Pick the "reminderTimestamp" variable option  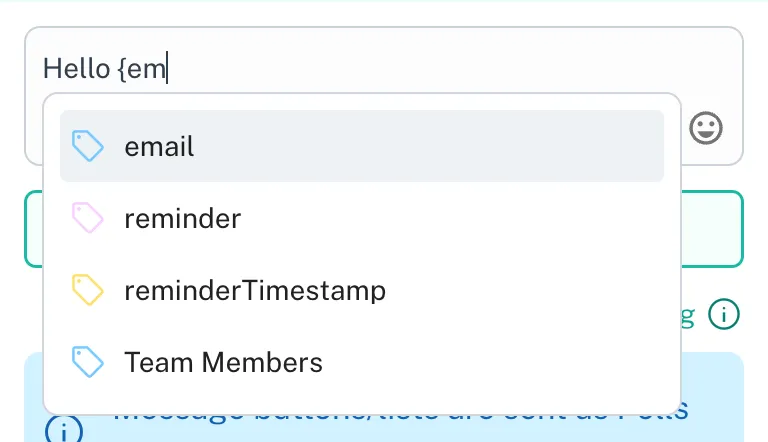click(254, 291)
